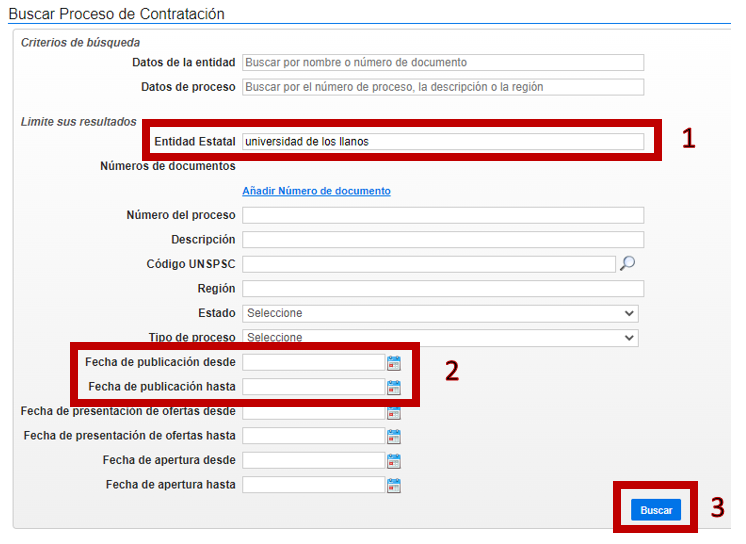
Task: Open calendar for Fecha de publicación desde
Action: [394, 363]
